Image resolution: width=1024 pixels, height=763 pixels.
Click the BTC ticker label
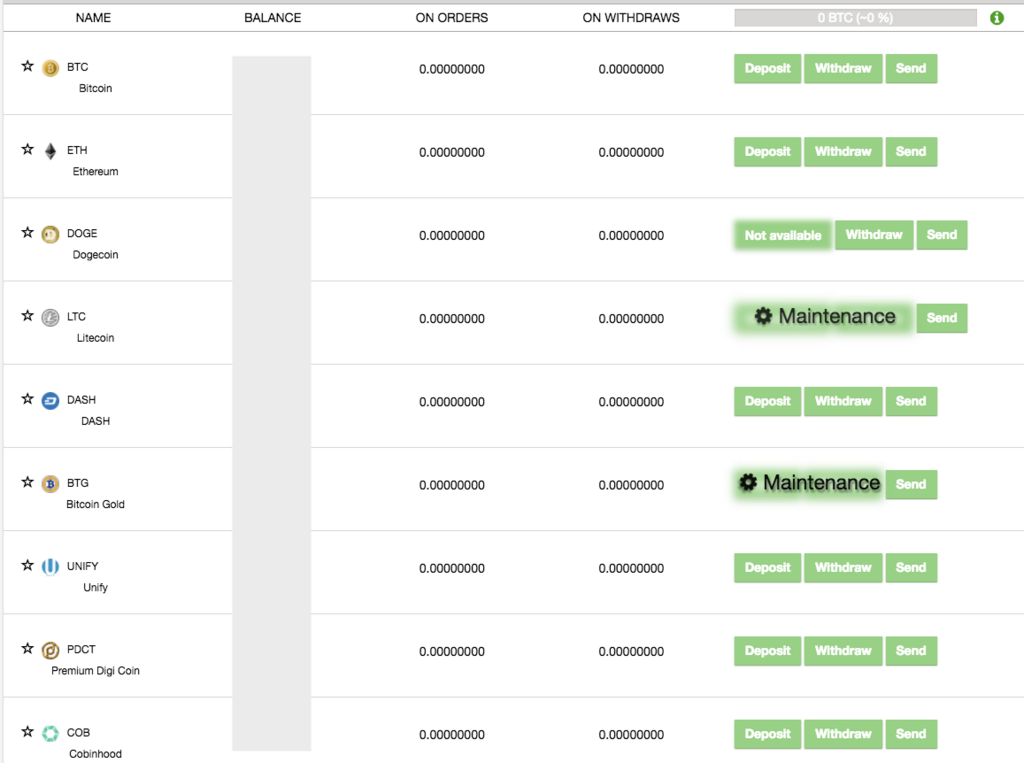point(78,67)
